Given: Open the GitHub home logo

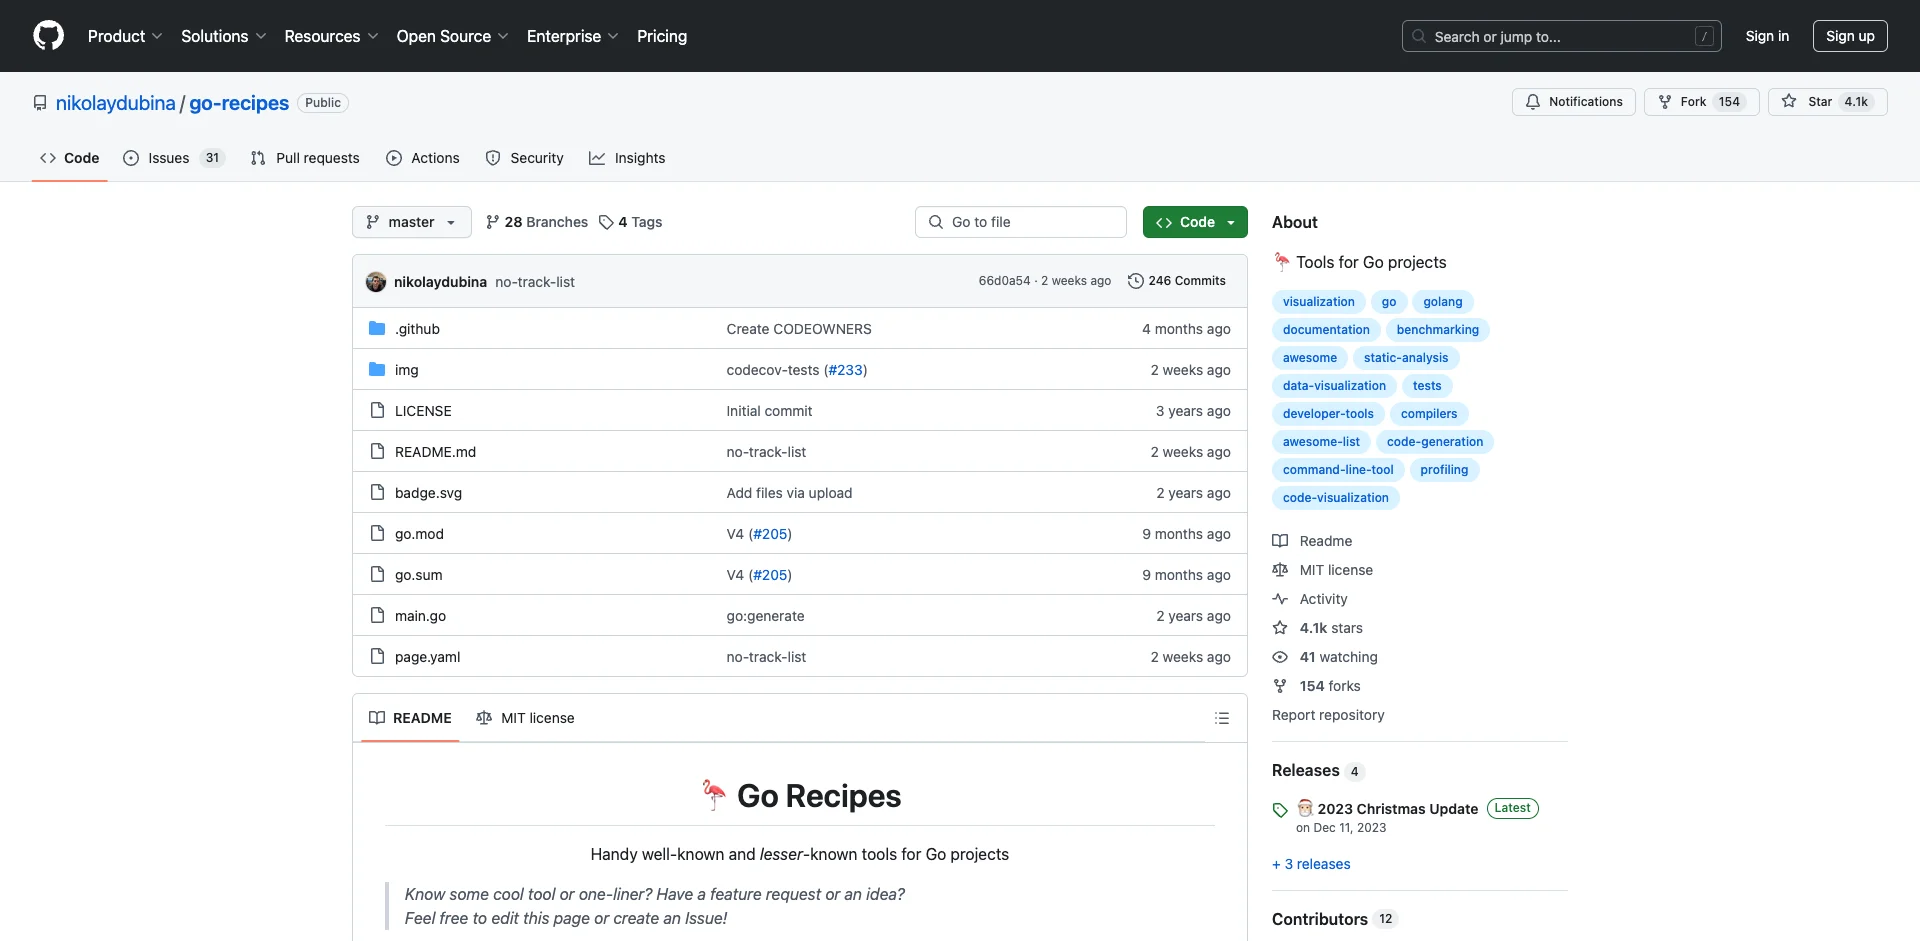Looking at the screenshot, I should (48, 36).
